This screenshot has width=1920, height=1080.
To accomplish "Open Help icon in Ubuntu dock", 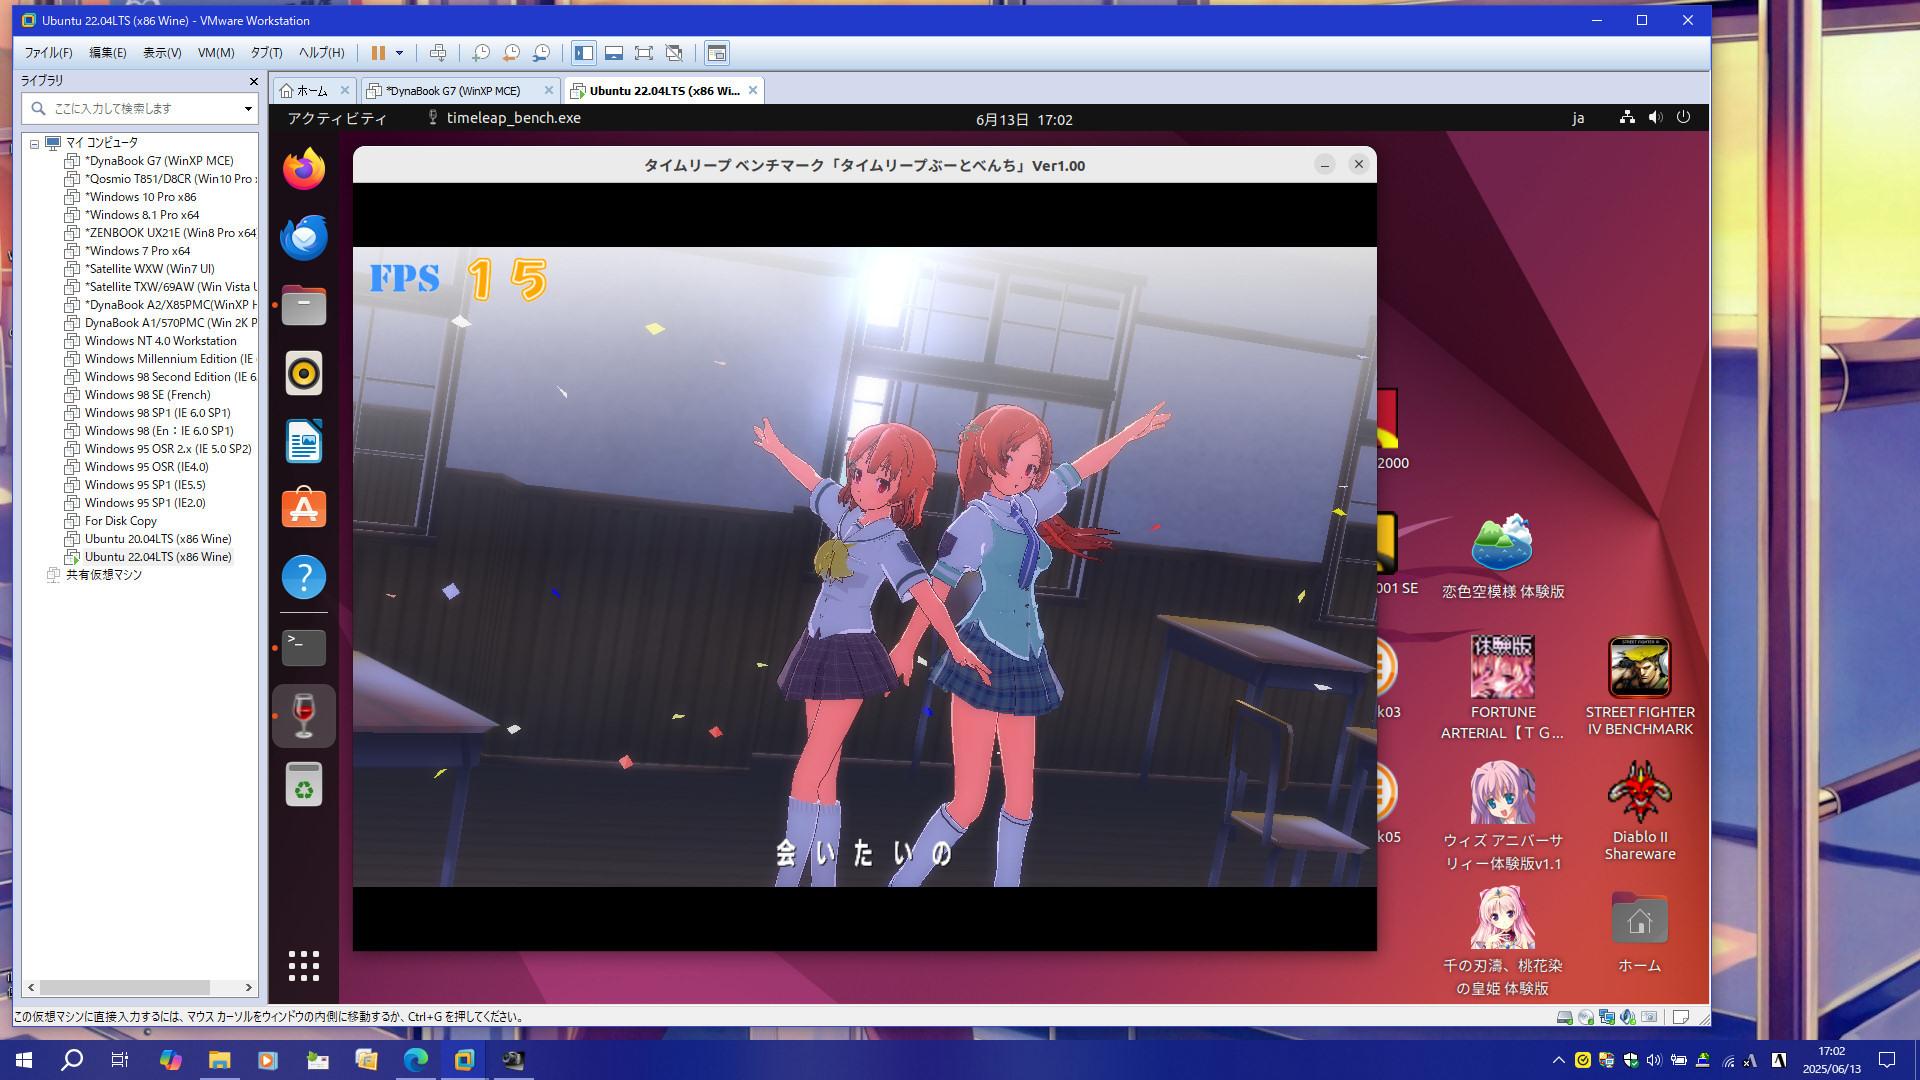I will 304,578.
